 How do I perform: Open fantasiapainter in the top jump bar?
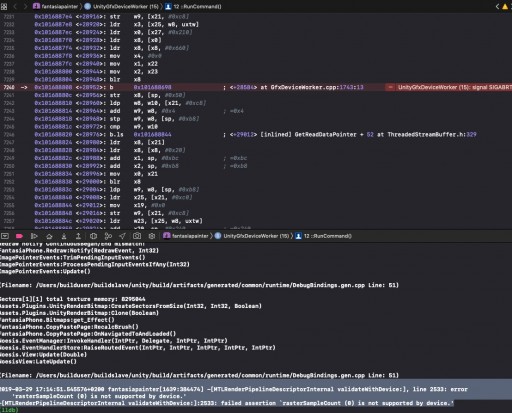click(x=55, y=6)
